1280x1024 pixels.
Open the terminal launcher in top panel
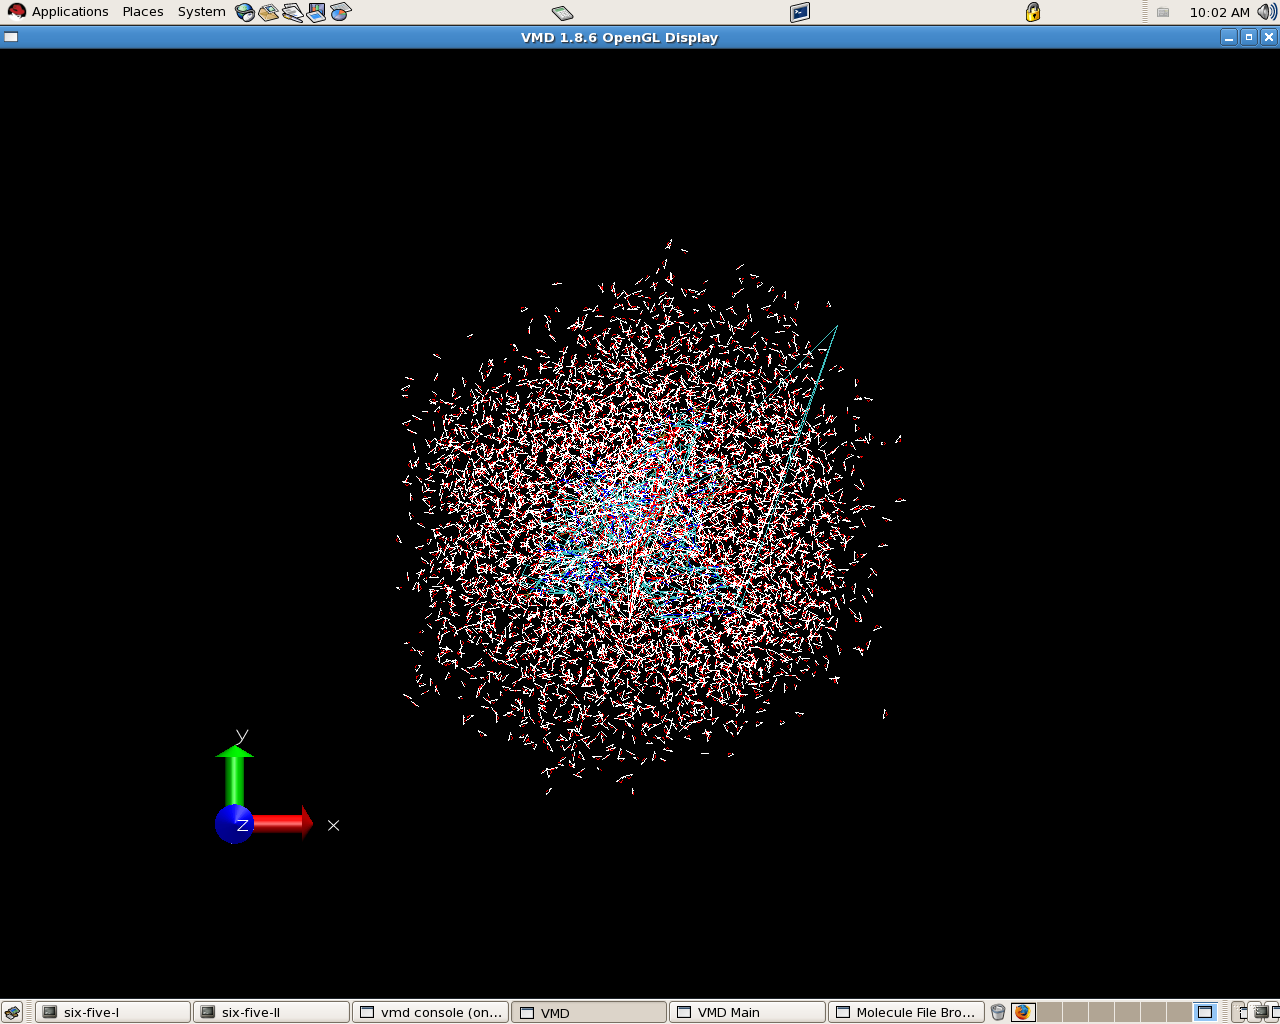pos(800,12)
